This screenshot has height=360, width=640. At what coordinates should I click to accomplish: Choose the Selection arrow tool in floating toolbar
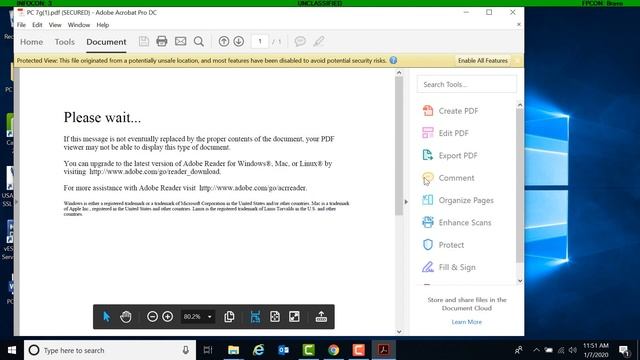(x=107, y=316)
